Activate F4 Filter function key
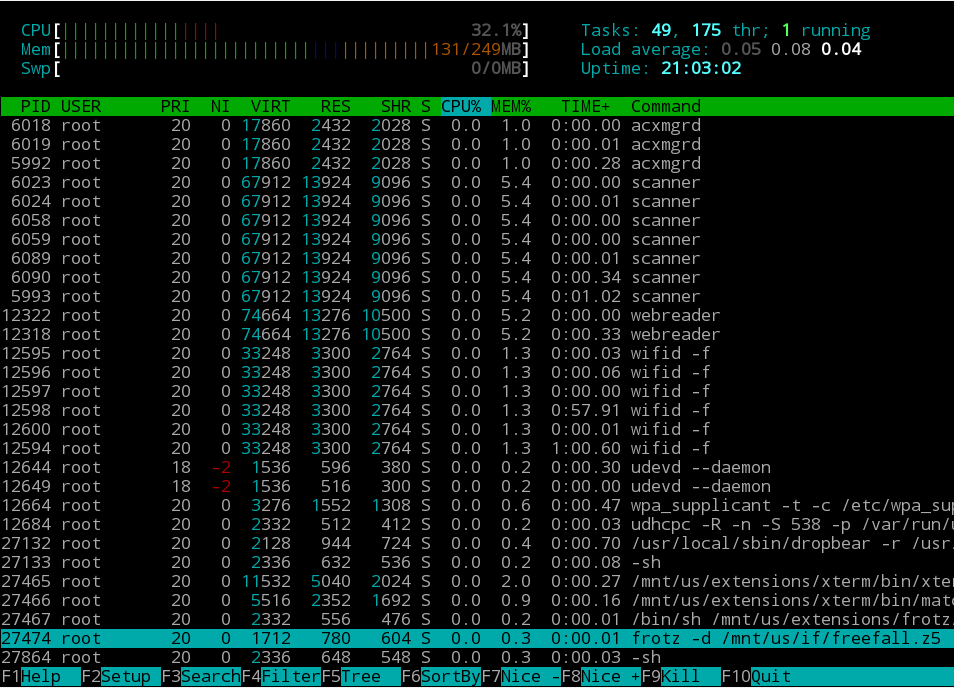The image size is (954, 688). coord(281,676)
